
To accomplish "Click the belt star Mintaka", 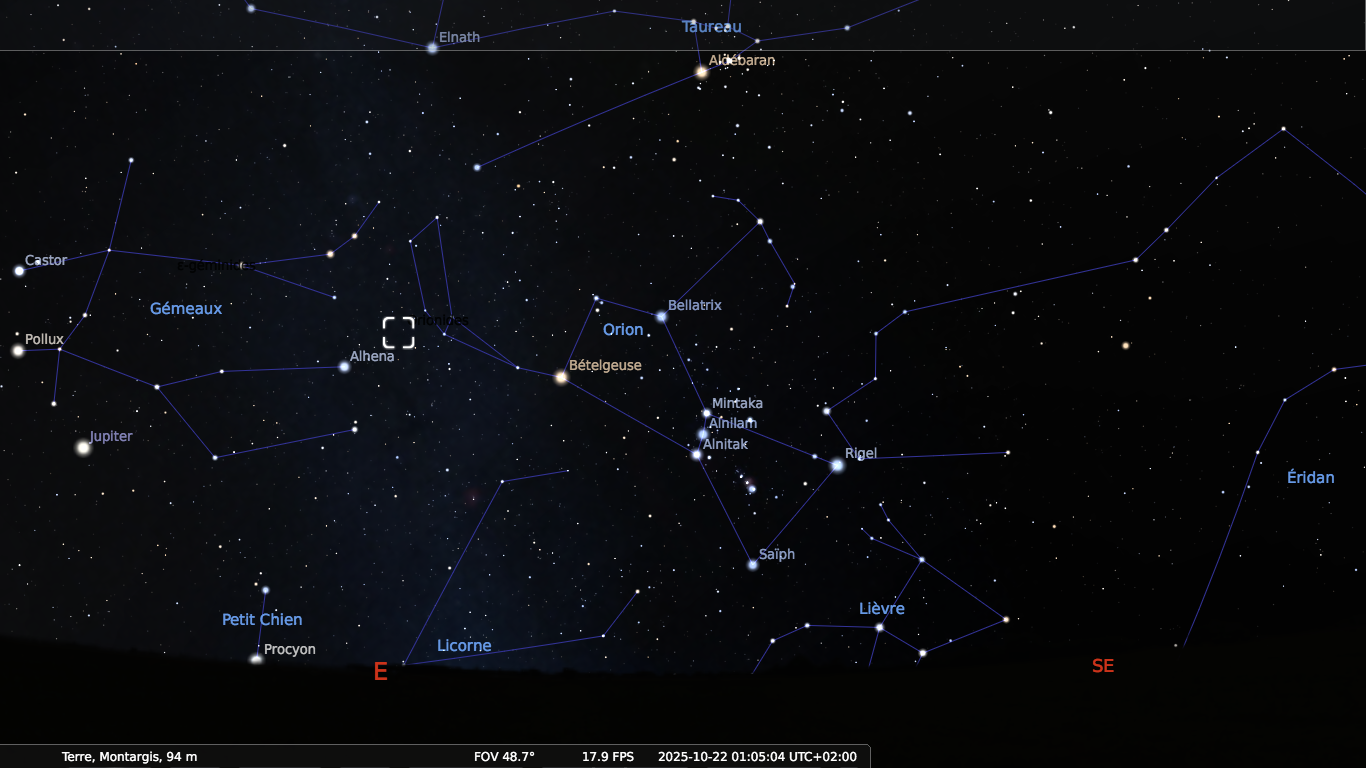I will pyautogui.click(x=706, y=412).
